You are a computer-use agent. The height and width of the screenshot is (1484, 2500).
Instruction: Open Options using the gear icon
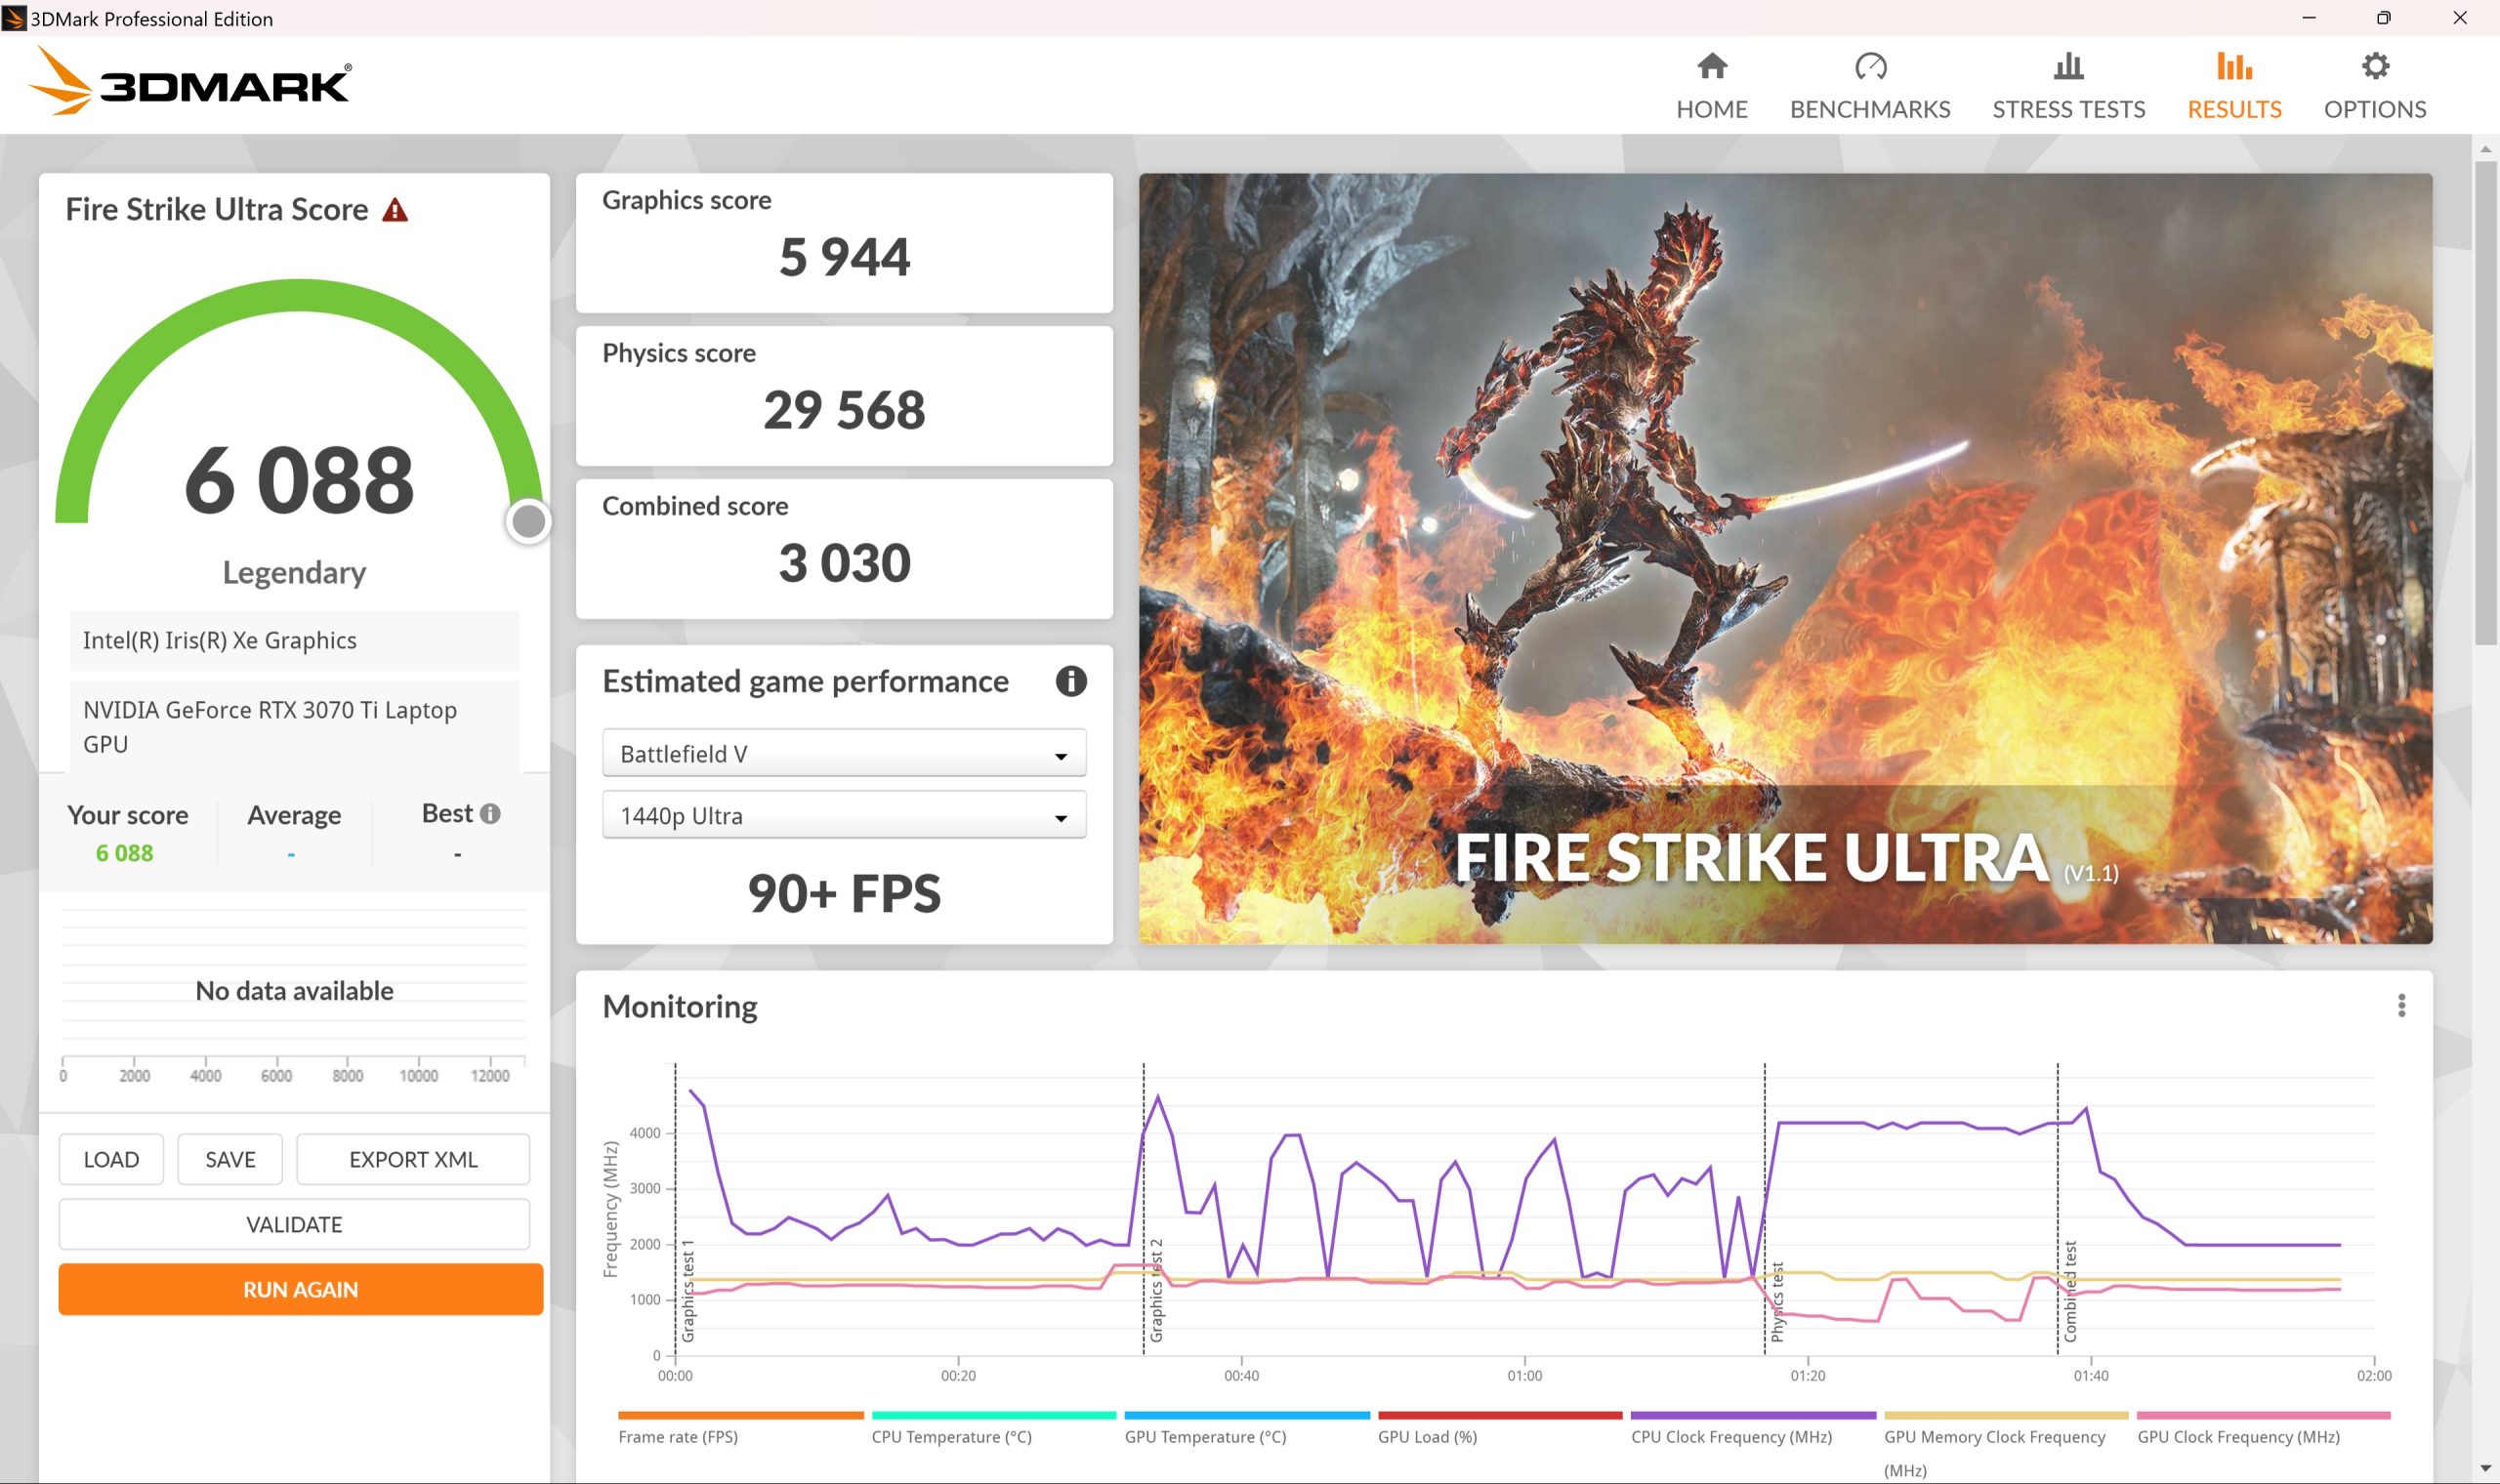coord(2374,67)
